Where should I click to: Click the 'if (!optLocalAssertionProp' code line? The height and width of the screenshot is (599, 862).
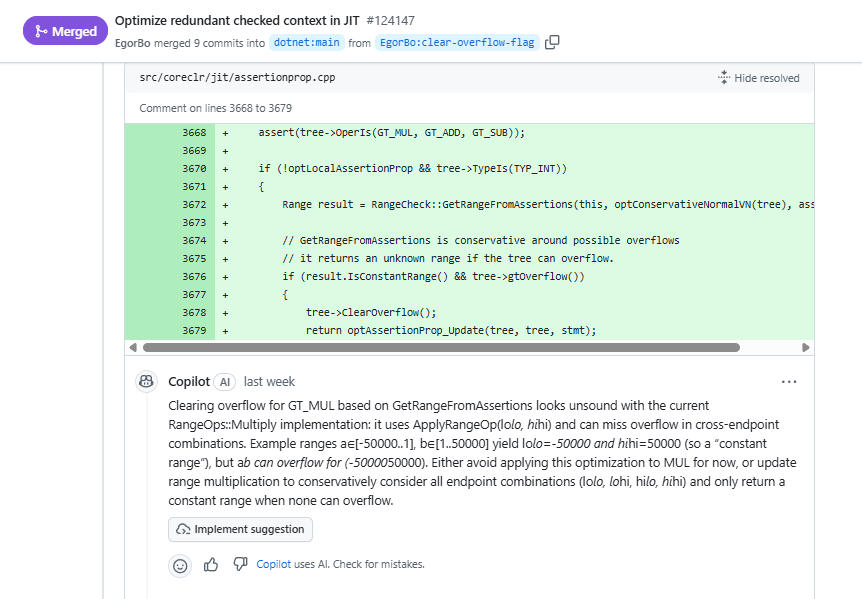(x=412, y=168)
